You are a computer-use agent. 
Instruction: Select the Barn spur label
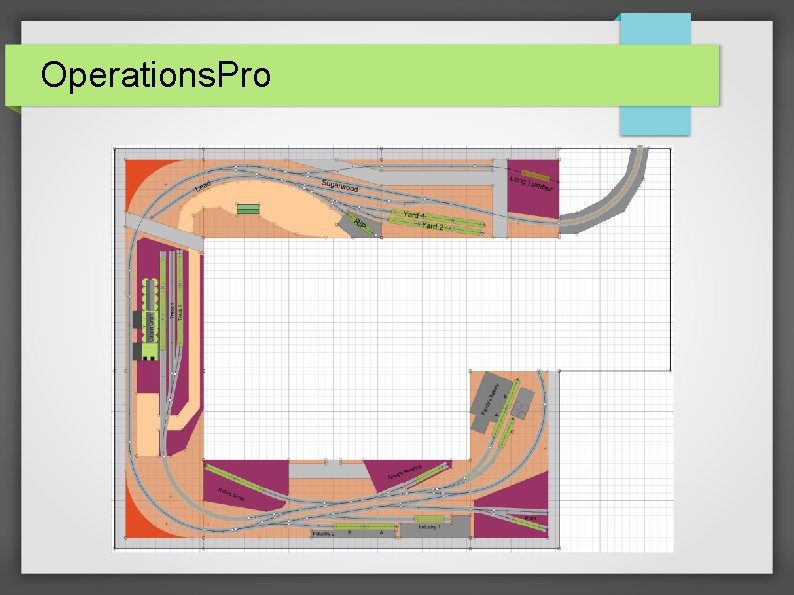[530, 519]
